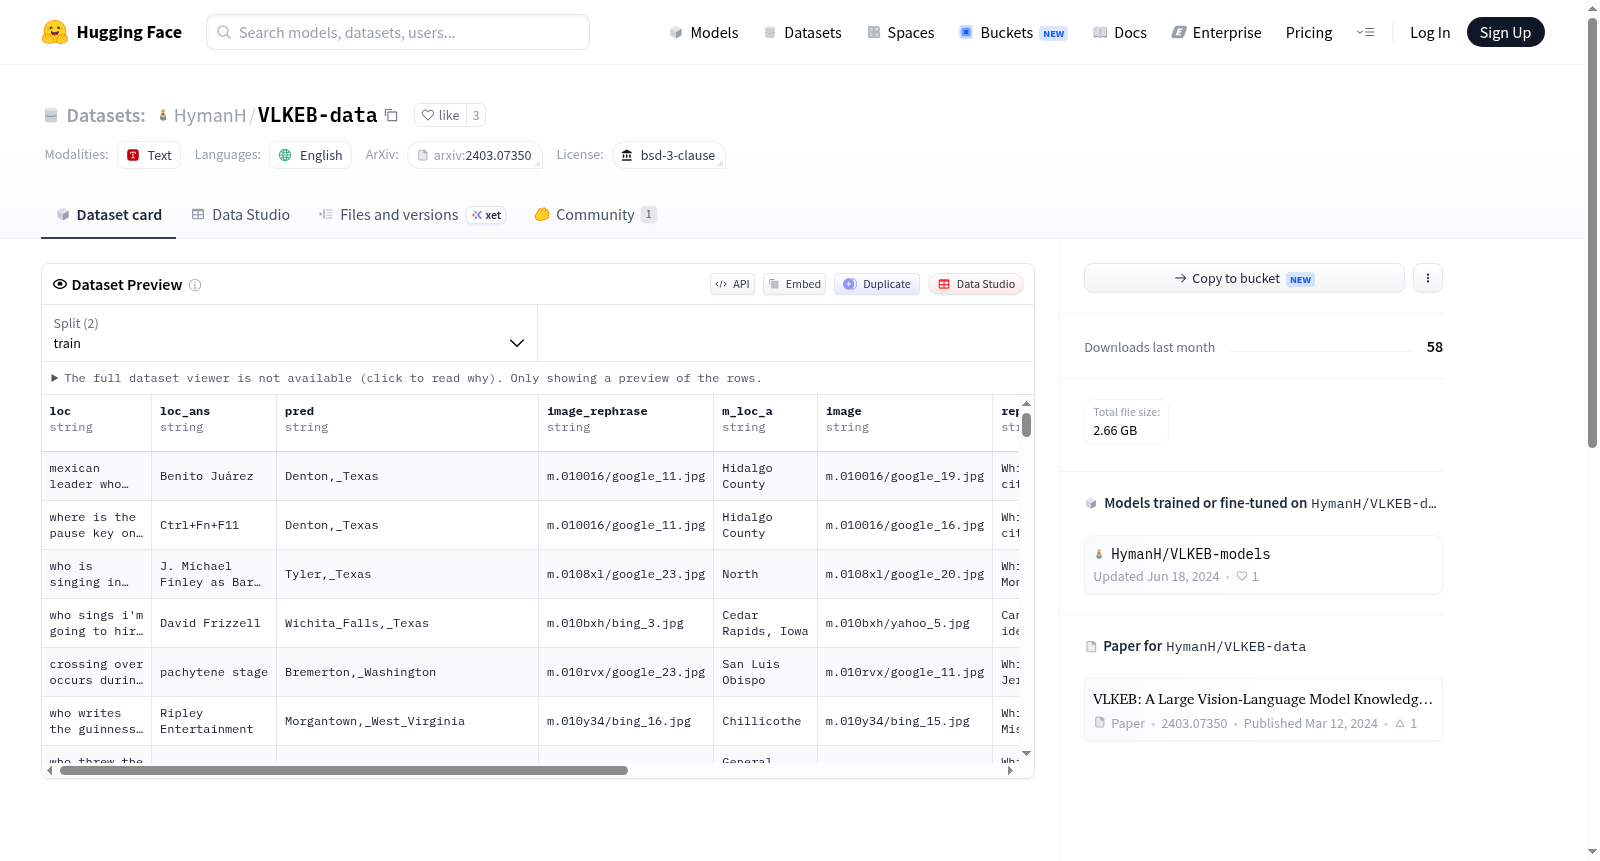Click the search magnifier icon
1600x861 pixels.
tap(224, 32)
